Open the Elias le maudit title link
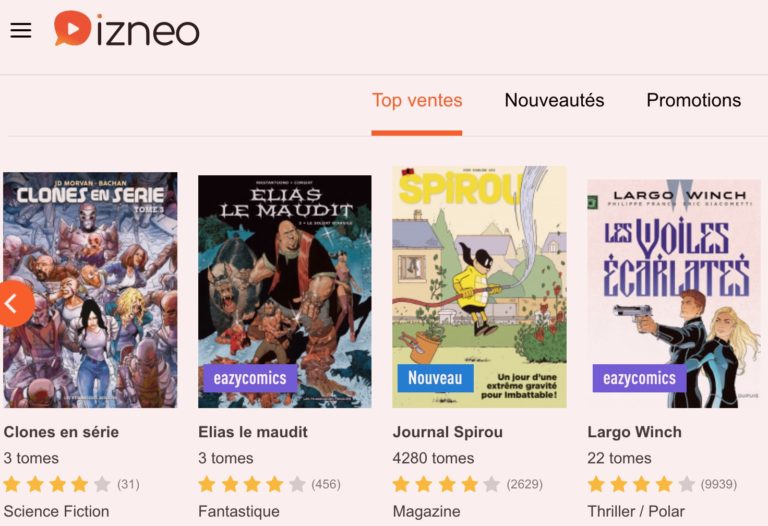Viewport: 768px width, 526px height. click(253, 432)
